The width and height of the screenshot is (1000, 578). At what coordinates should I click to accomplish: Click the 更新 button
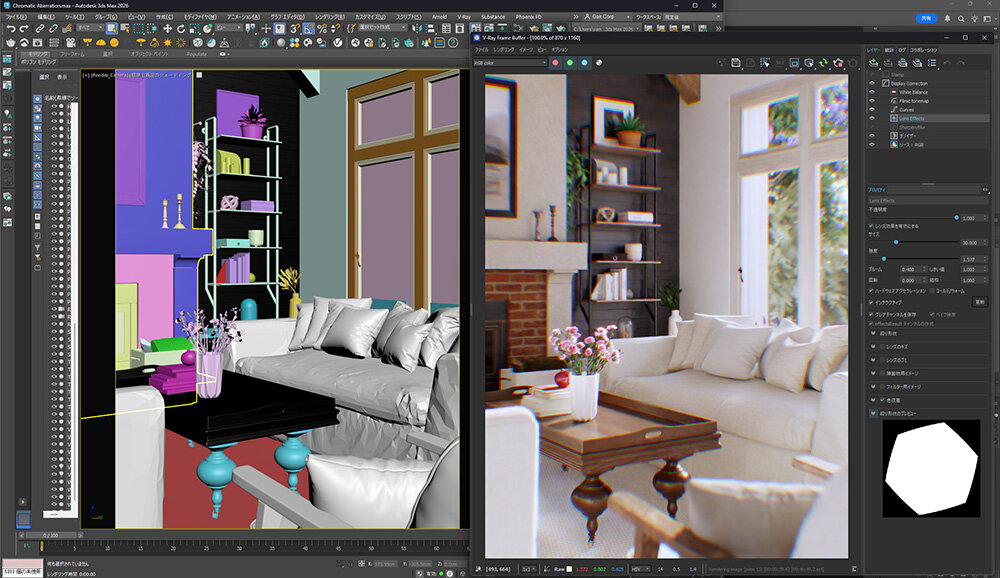tap(980, 301)
